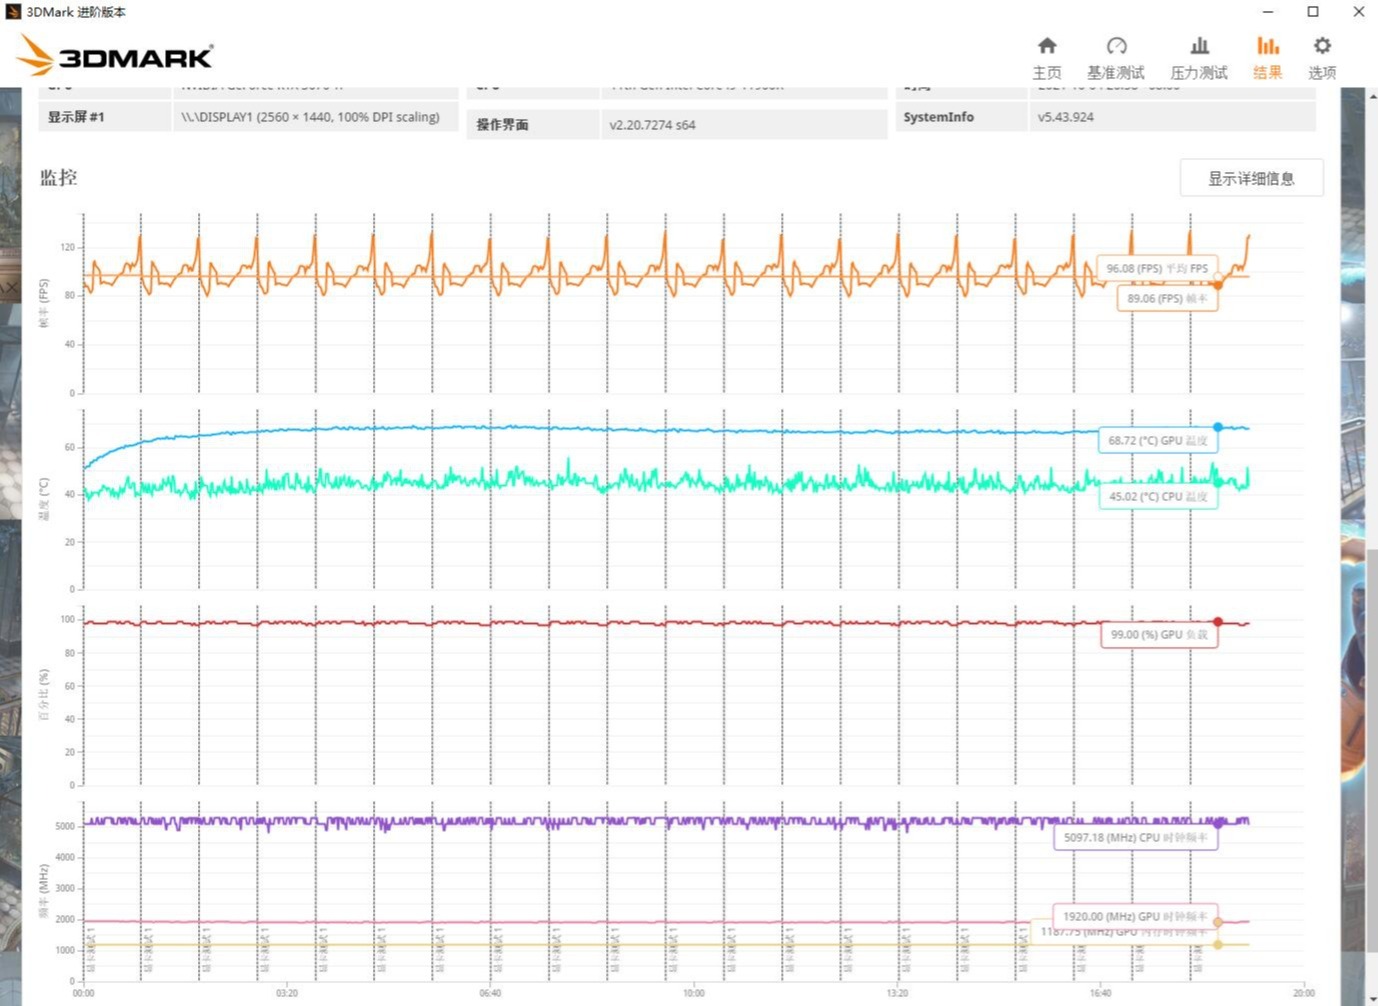Click the 显示屏 #1 label cell

tap(105, 117)
